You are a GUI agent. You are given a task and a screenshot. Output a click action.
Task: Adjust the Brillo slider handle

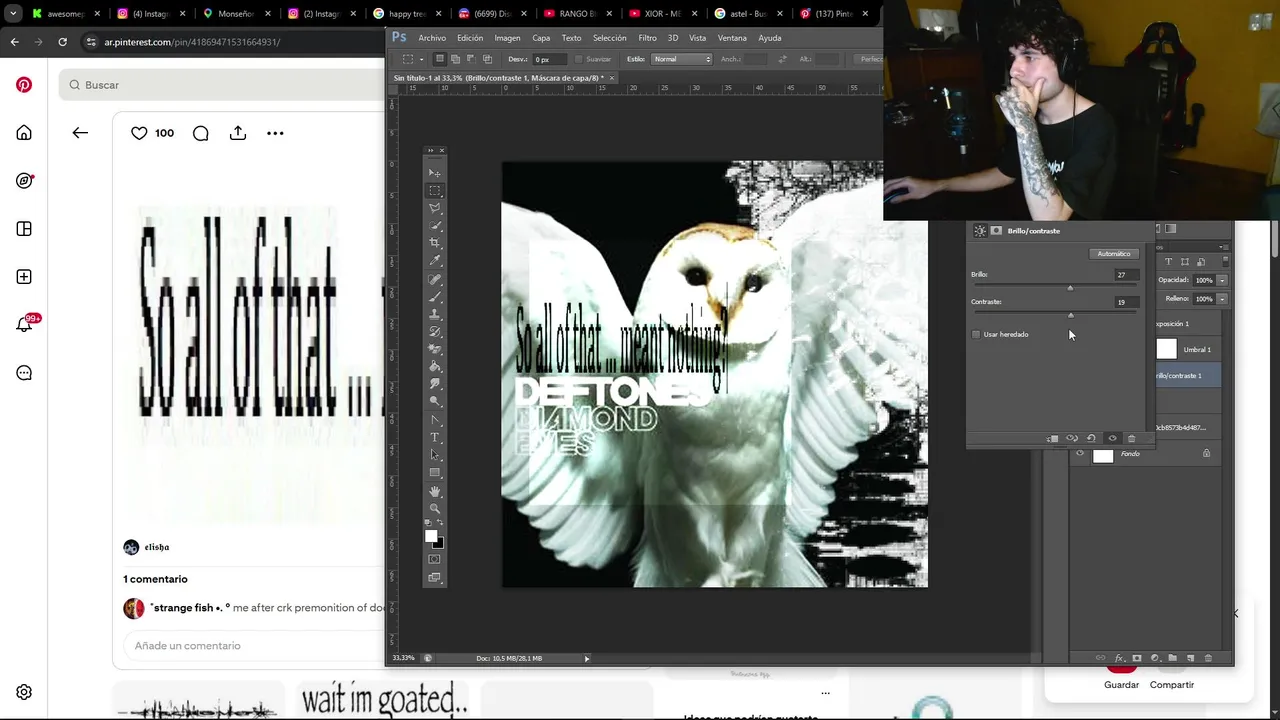click(1070, 288)
